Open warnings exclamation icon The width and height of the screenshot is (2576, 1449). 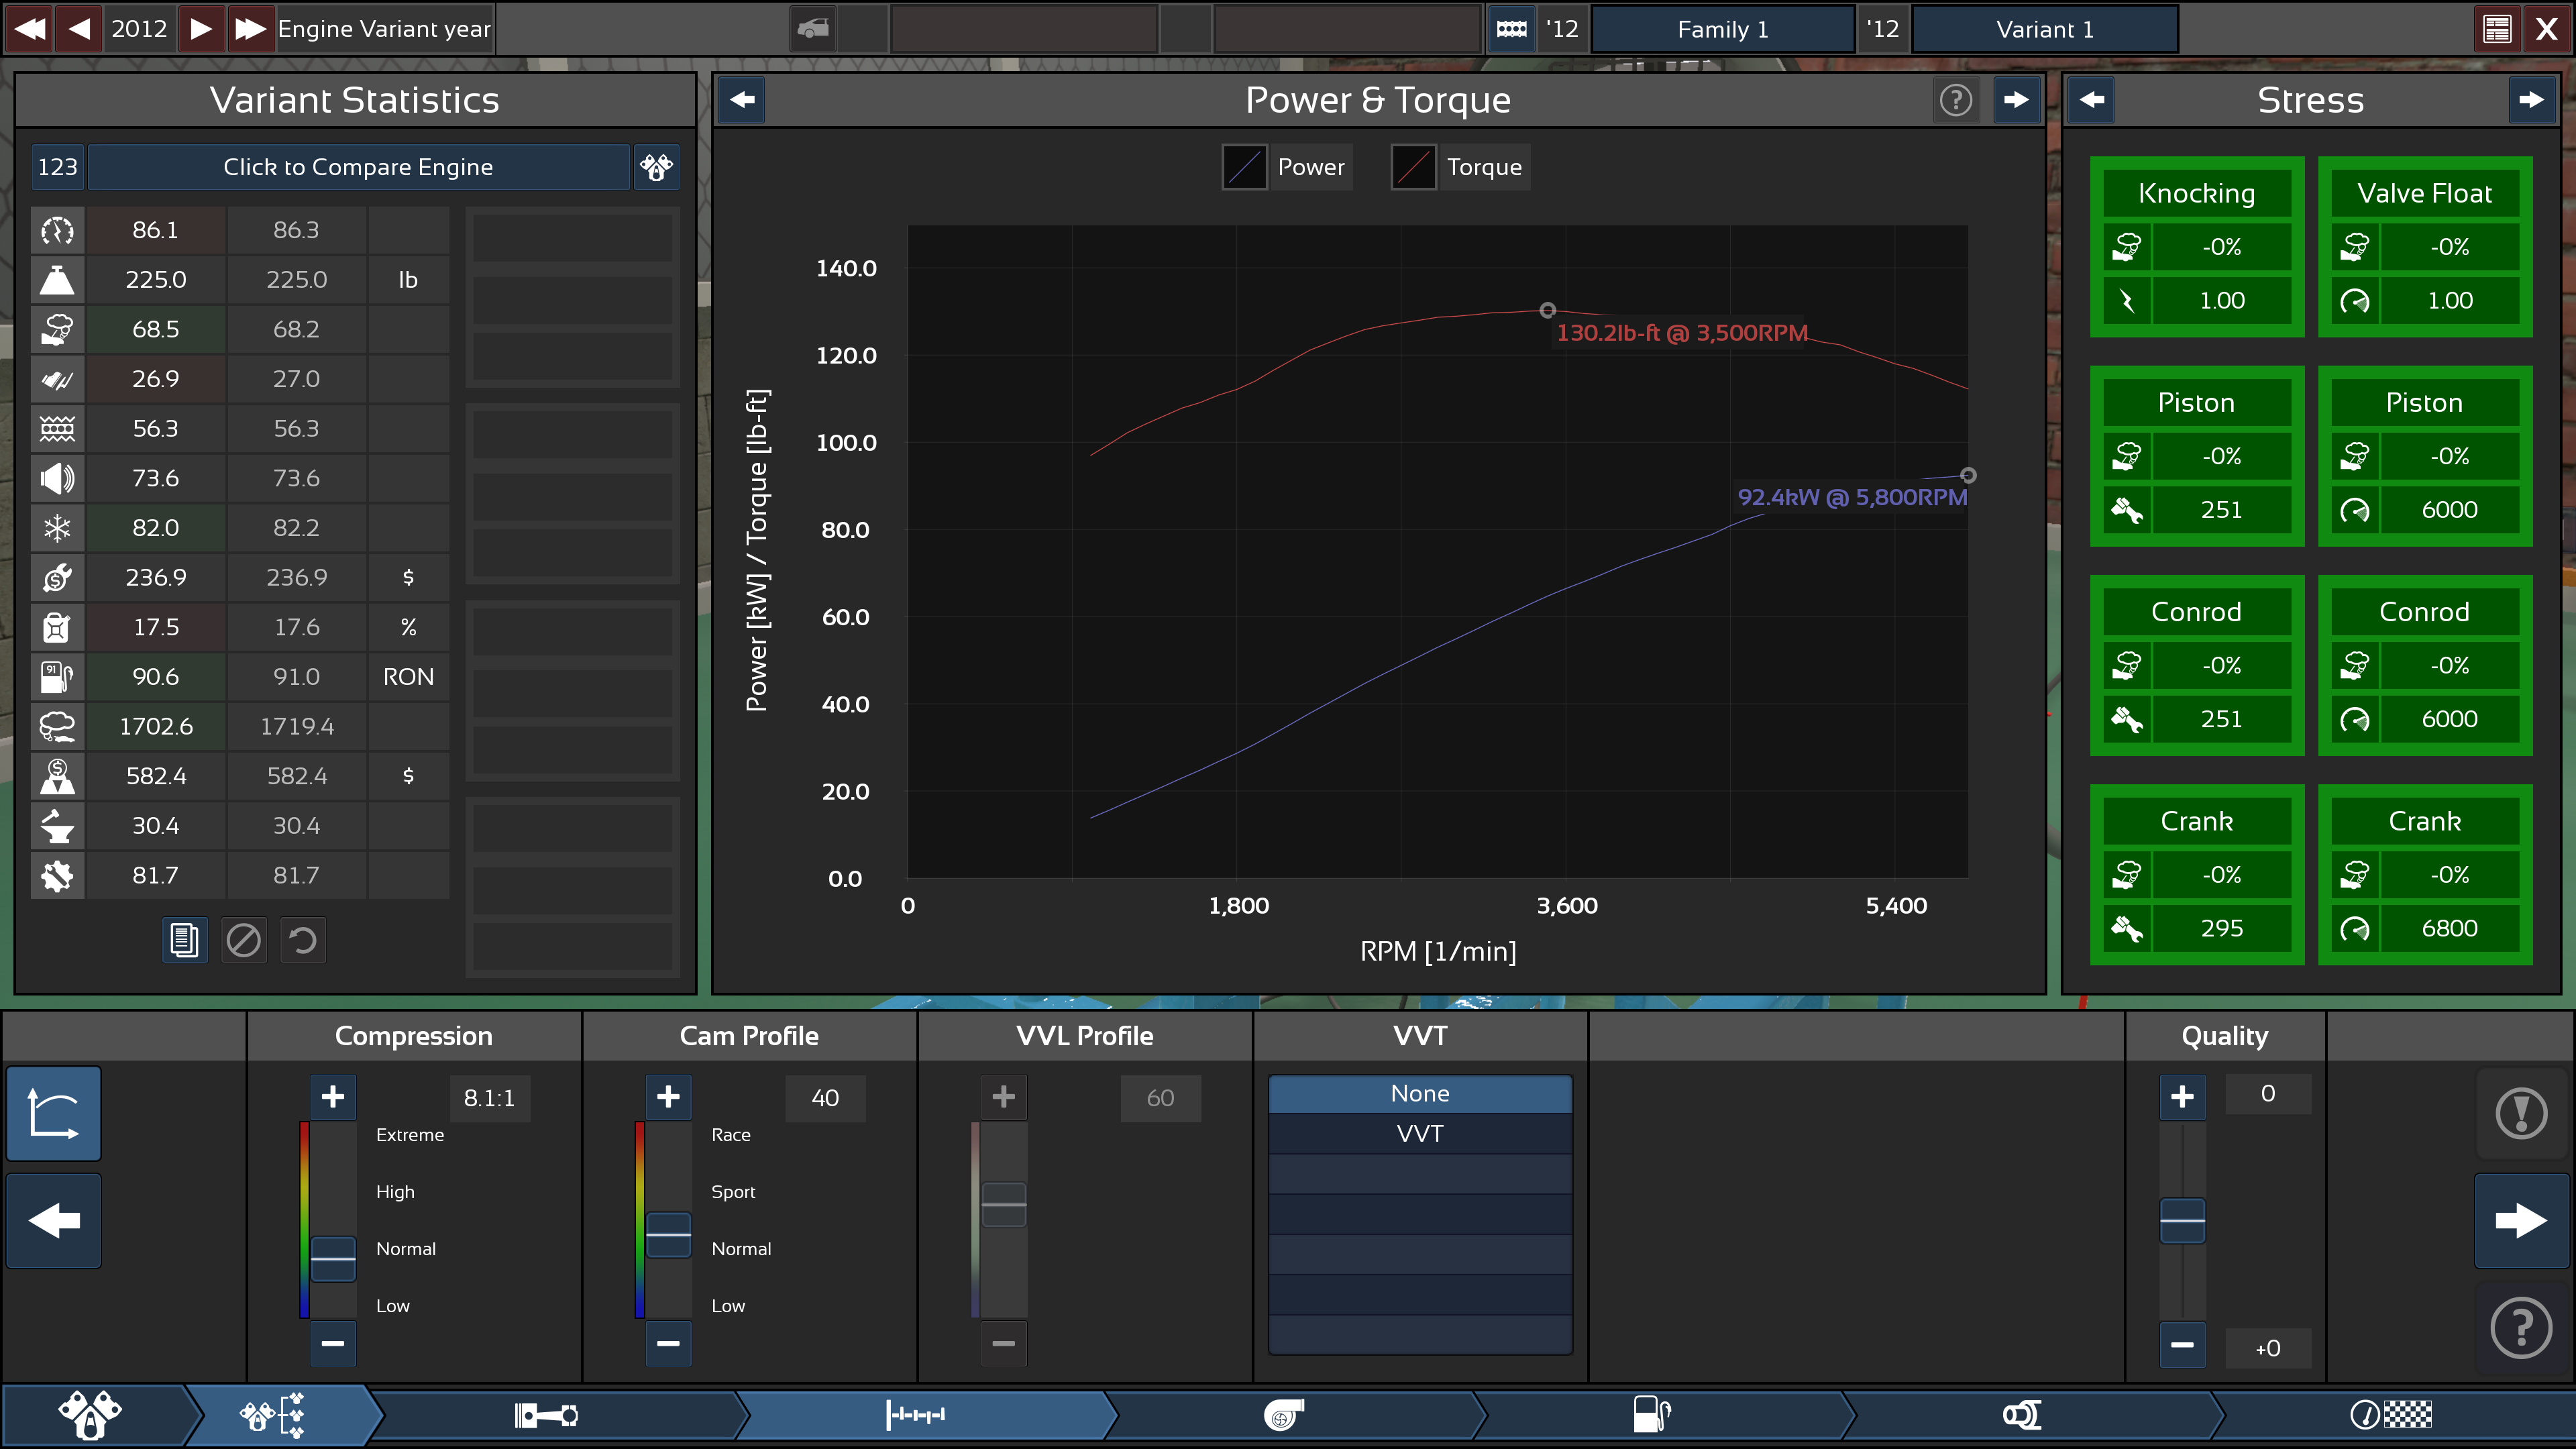(2521, 1113)
